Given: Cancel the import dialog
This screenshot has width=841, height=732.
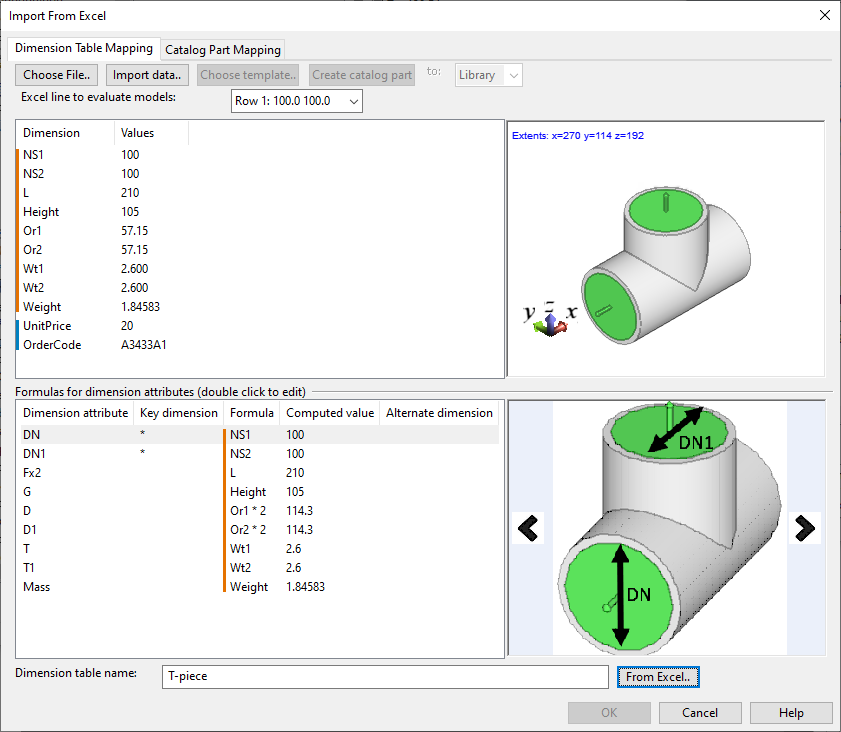Looking at the screenshot, I should 699,713.
